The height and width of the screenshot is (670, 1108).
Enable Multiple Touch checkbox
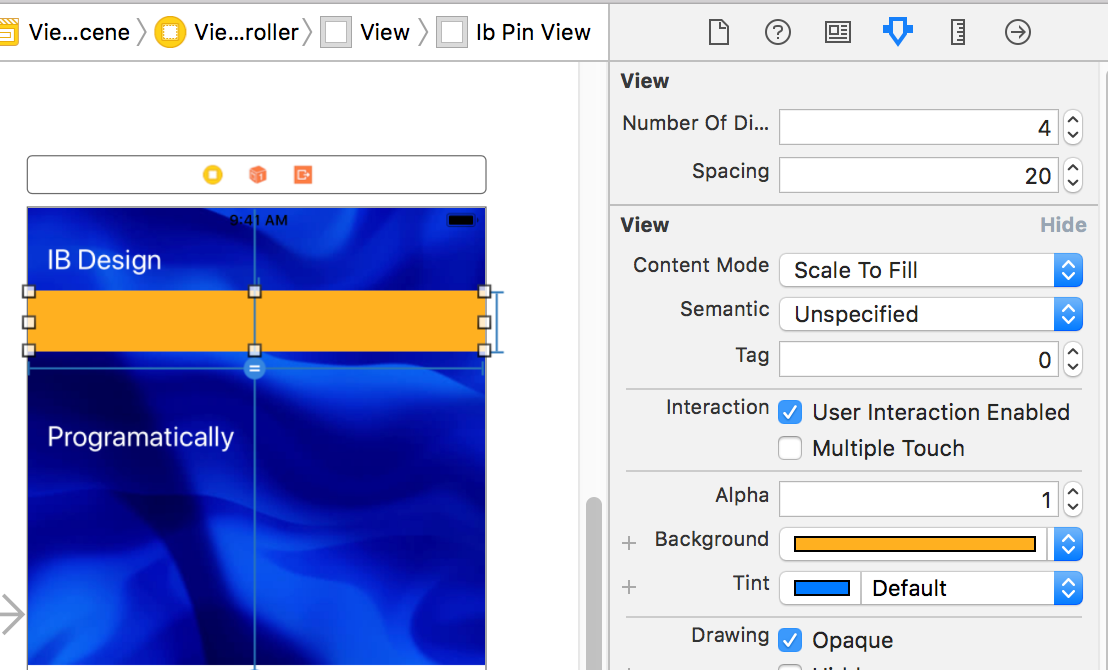[x=790, y=448]
